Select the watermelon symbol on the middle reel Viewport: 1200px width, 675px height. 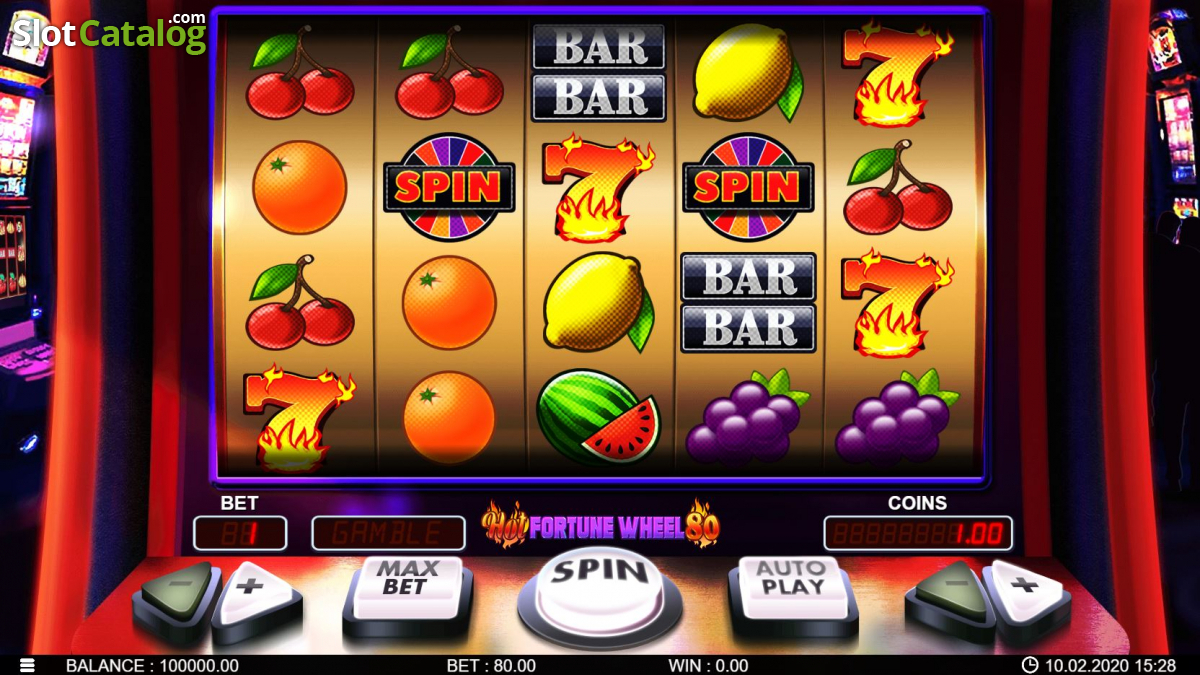(598, 417)
